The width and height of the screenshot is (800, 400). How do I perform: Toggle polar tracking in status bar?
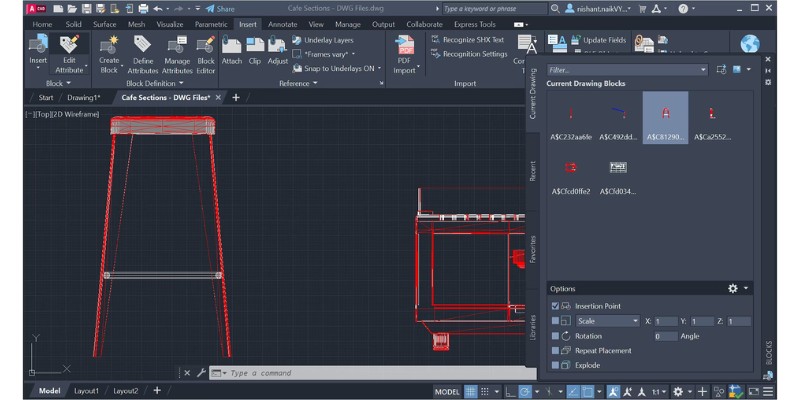click(524, 392)
